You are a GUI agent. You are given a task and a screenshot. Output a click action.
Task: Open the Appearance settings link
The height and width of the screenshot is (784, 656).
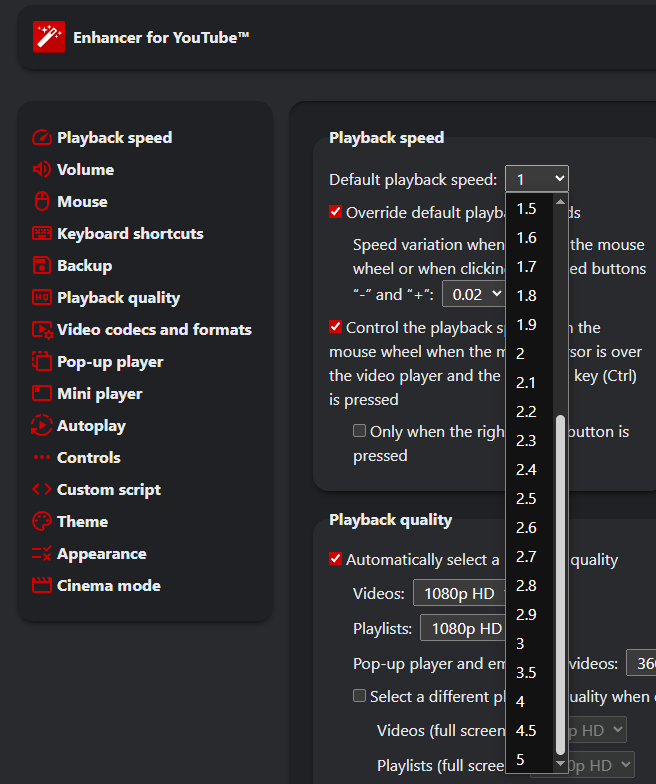pyautogui.click(x=102, y=554)
